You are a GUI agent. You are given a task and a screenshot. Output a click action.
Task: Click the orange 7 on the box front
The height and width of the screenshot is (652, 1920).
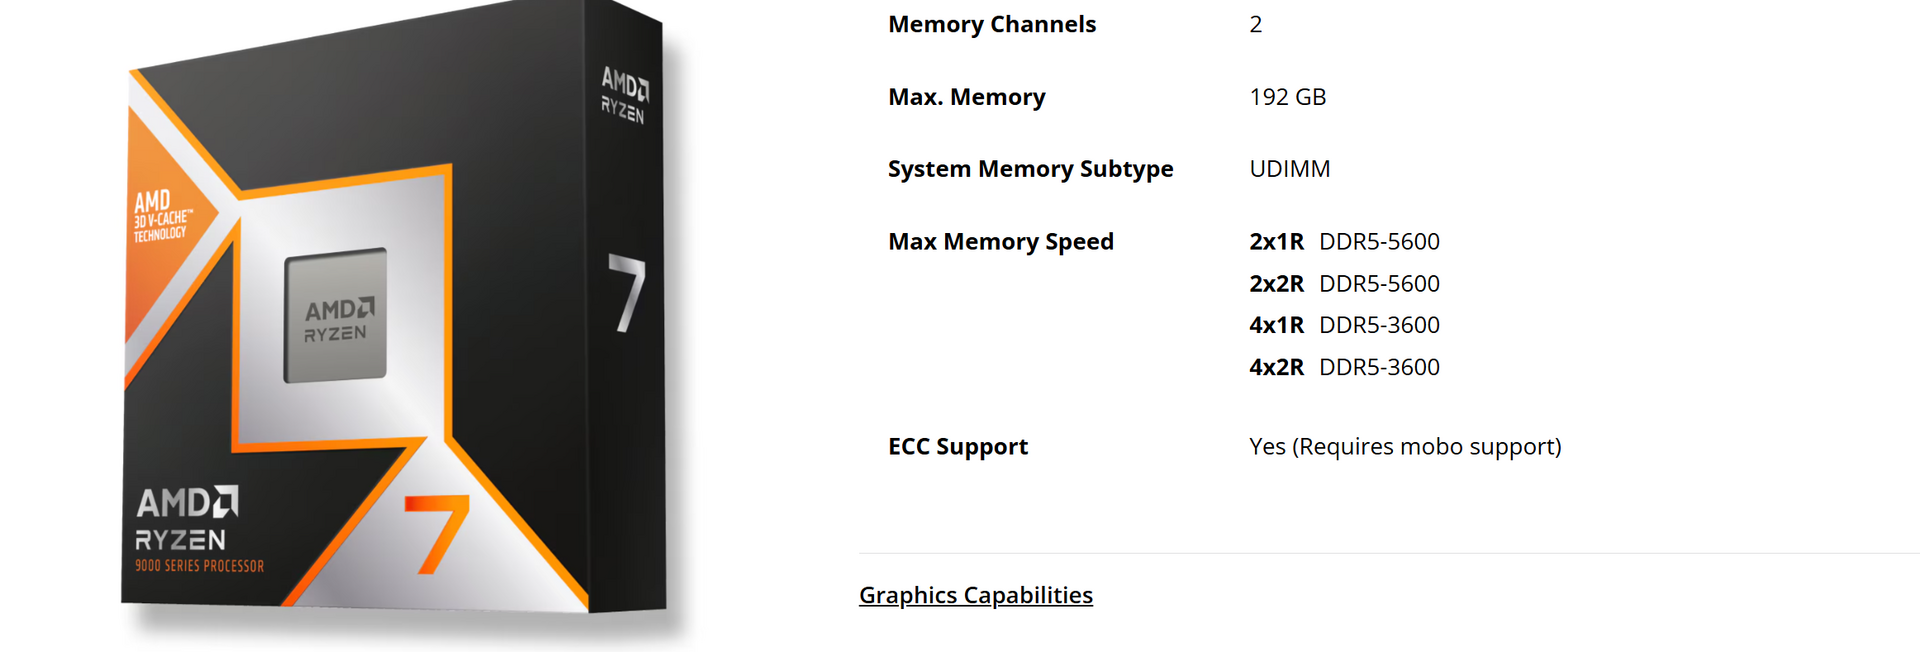[x=437, y=534]
